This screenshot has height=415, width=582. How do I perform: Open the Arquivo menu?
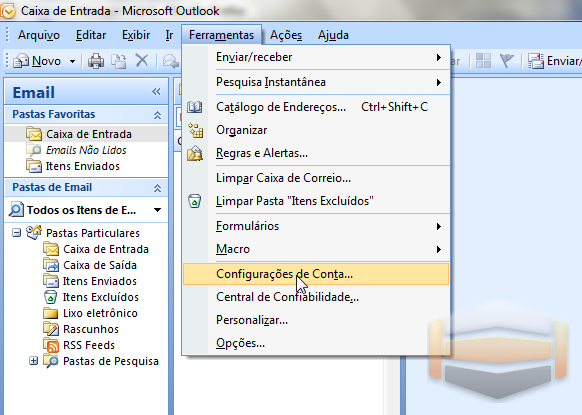click(39, 35)
